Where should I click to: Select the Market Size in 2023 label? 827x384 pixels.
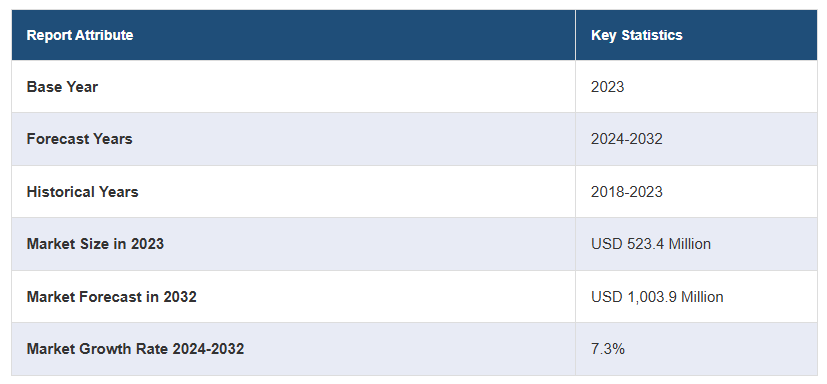pos(95,244)
